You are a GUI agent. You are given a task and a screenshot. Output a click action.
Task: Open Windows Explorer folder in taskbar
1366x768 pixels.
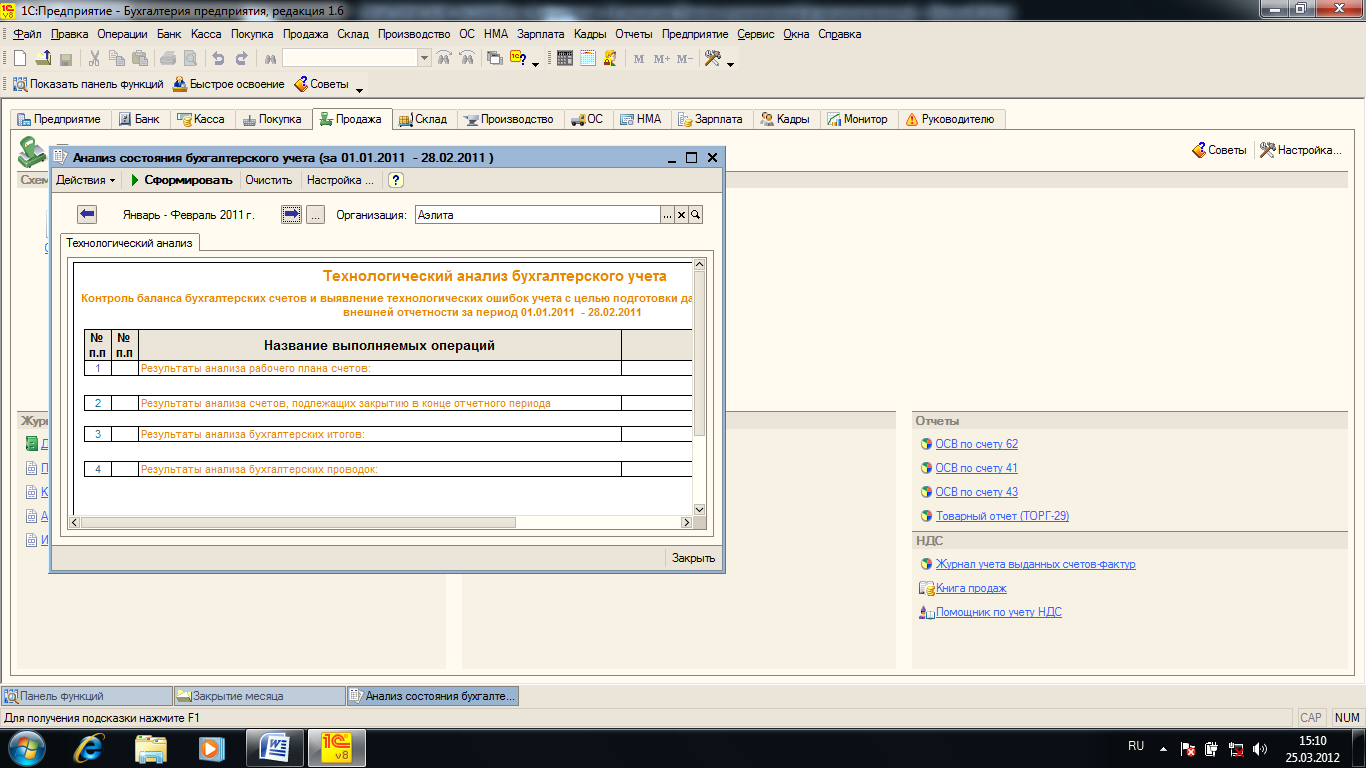click(x=151, y=747)
